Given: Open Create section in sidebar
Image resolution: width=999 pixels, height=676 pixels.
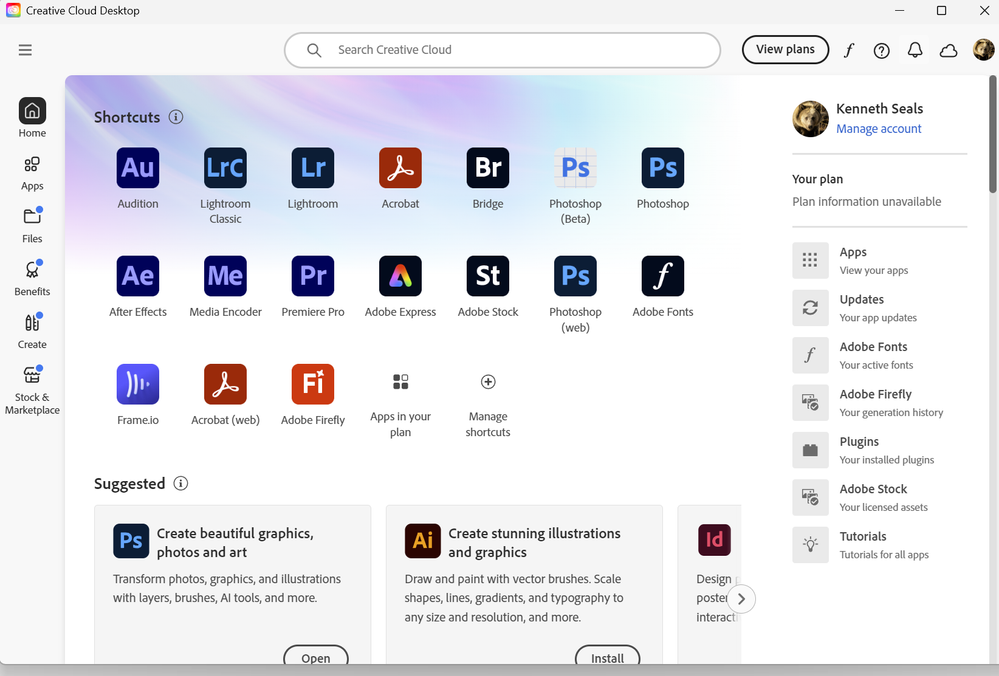Looking at the screenshot, I should click(32, 331).
